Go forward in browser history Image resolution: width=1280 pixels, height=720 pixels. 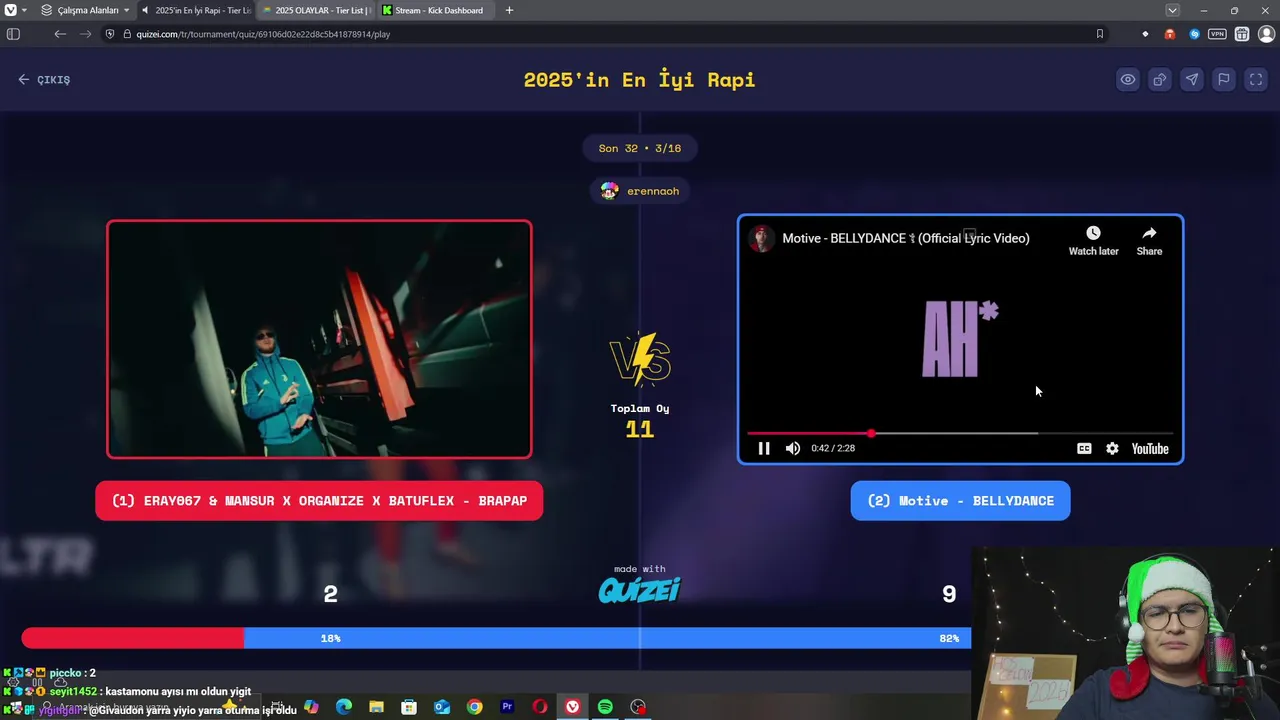[86, 34]
